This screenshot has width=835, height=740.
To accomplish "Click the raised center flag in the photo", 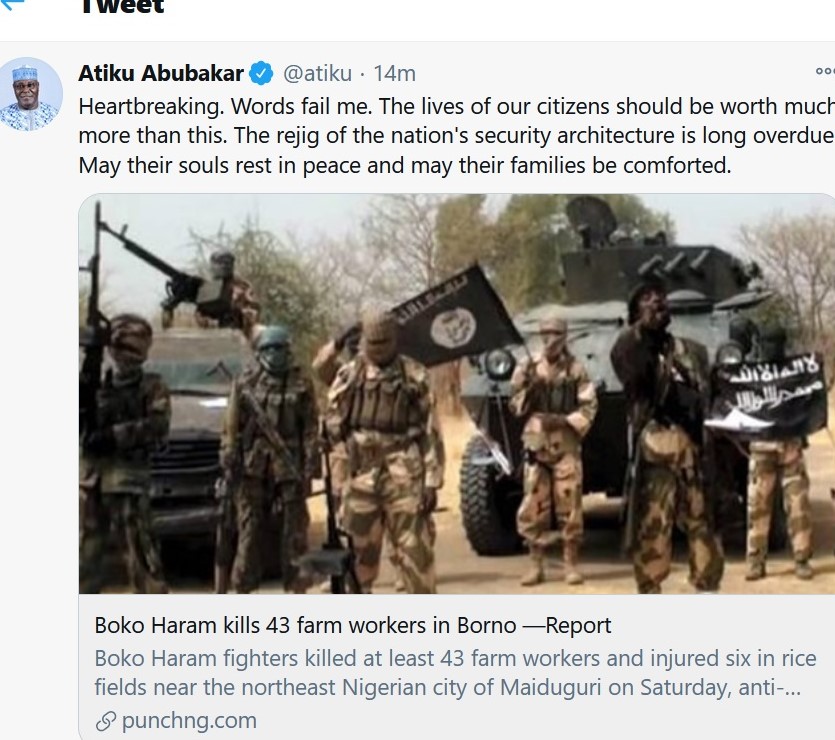I will tap(455, 315).
